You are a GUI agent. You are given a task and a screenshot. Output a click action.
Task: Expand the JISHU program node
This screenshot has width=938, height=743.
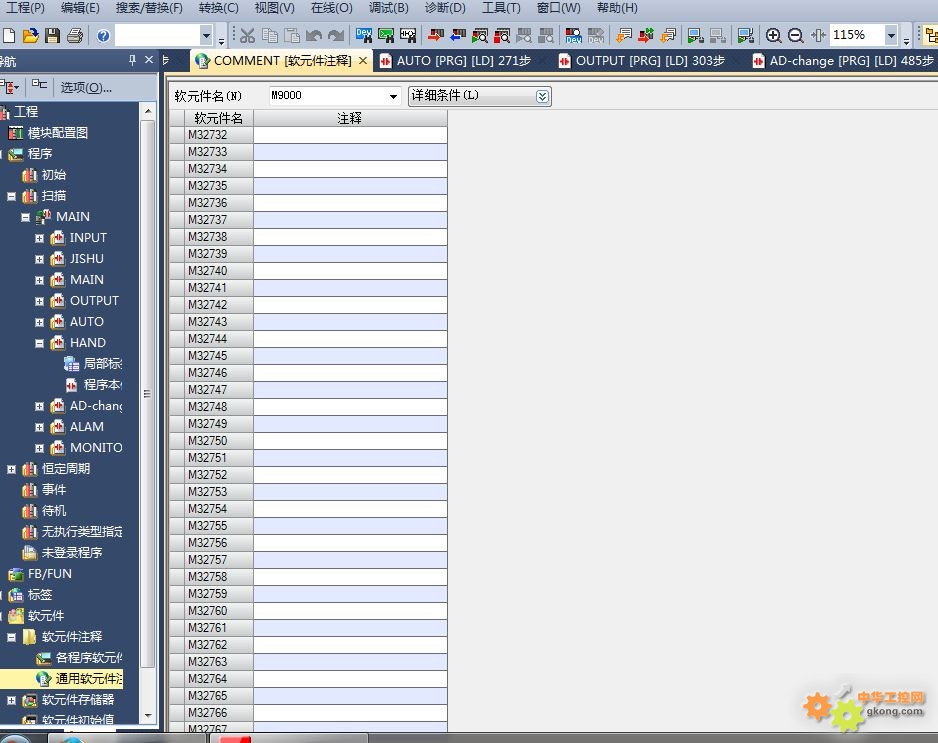coord(39,259)
